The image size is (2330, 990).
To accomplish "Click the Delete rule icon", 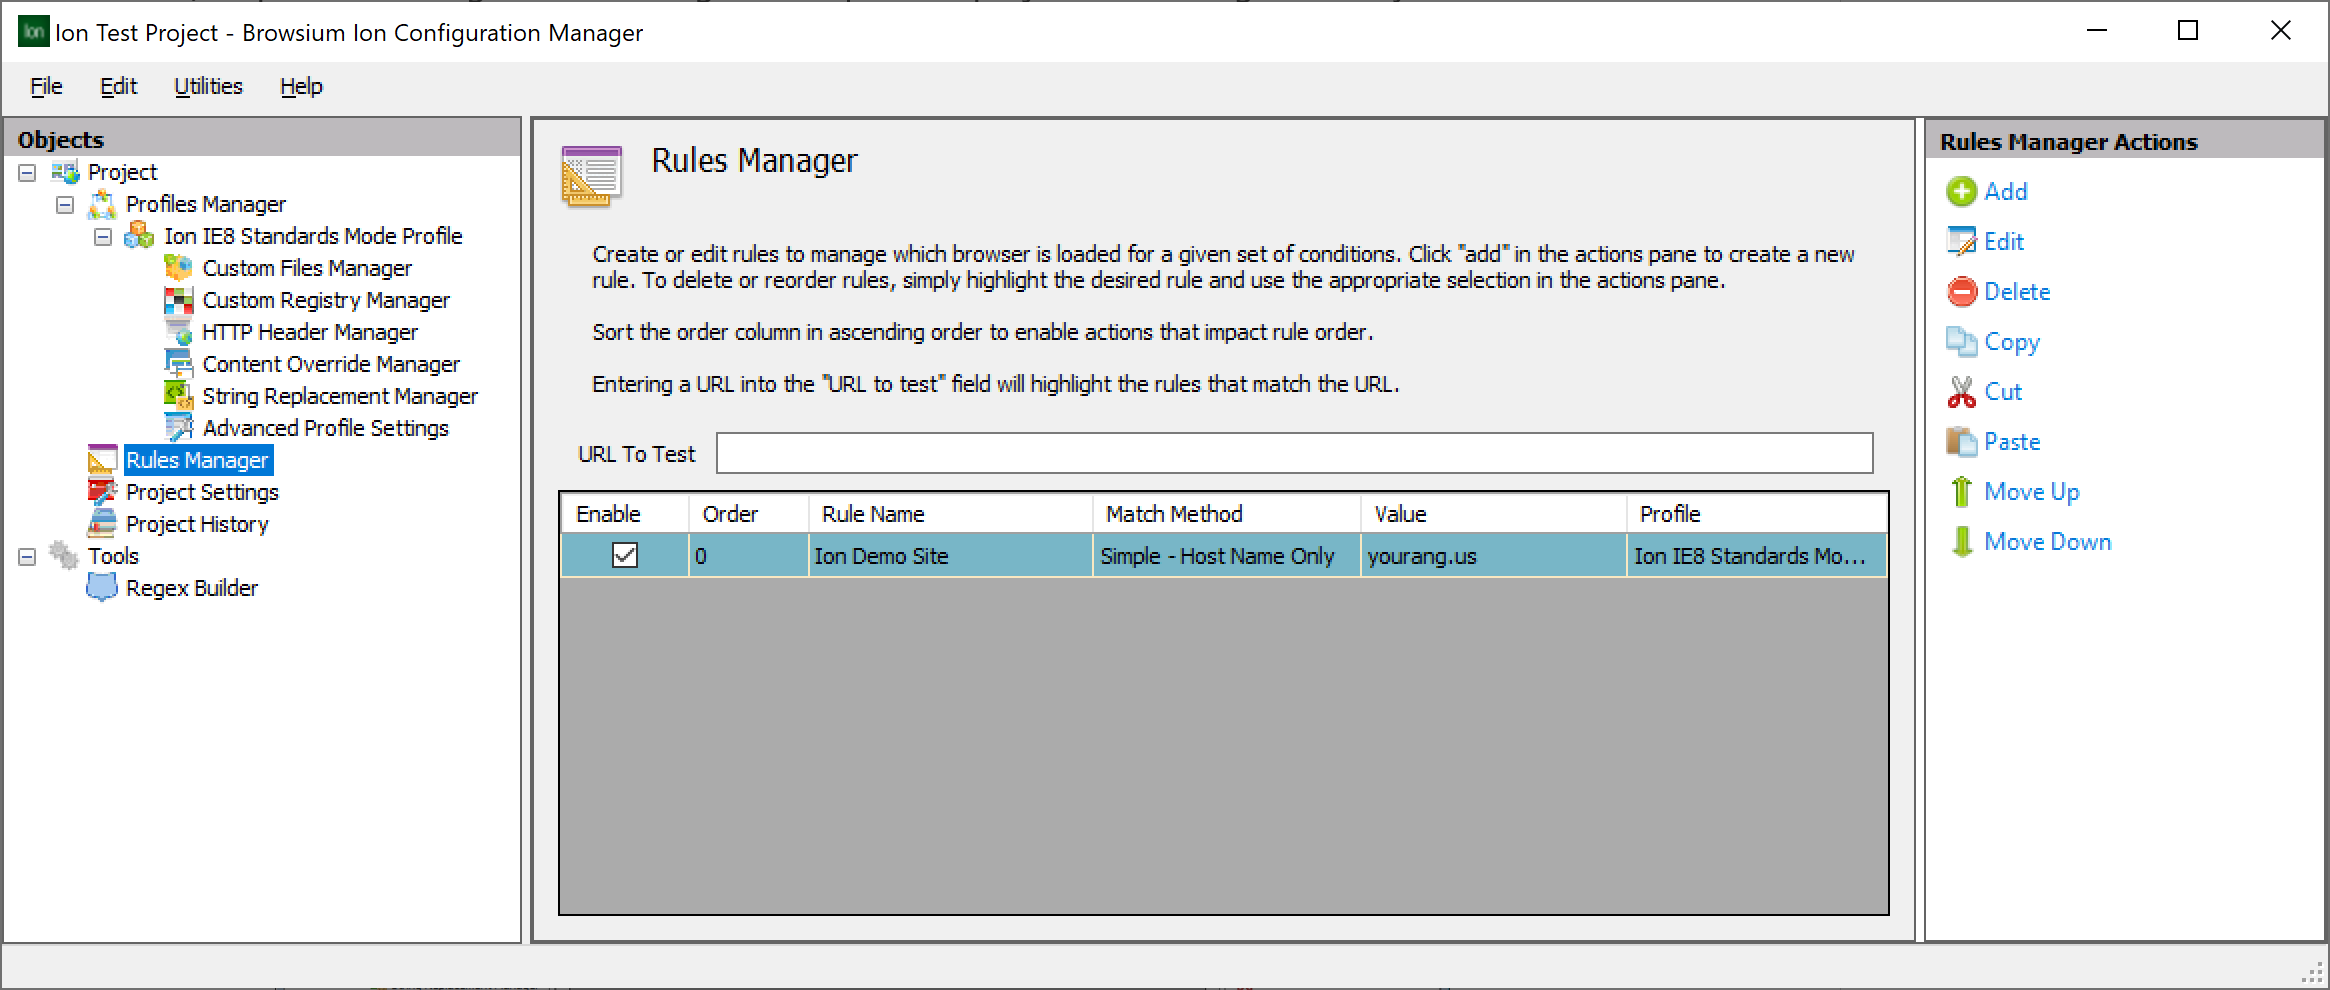I will coord(1963,291).
